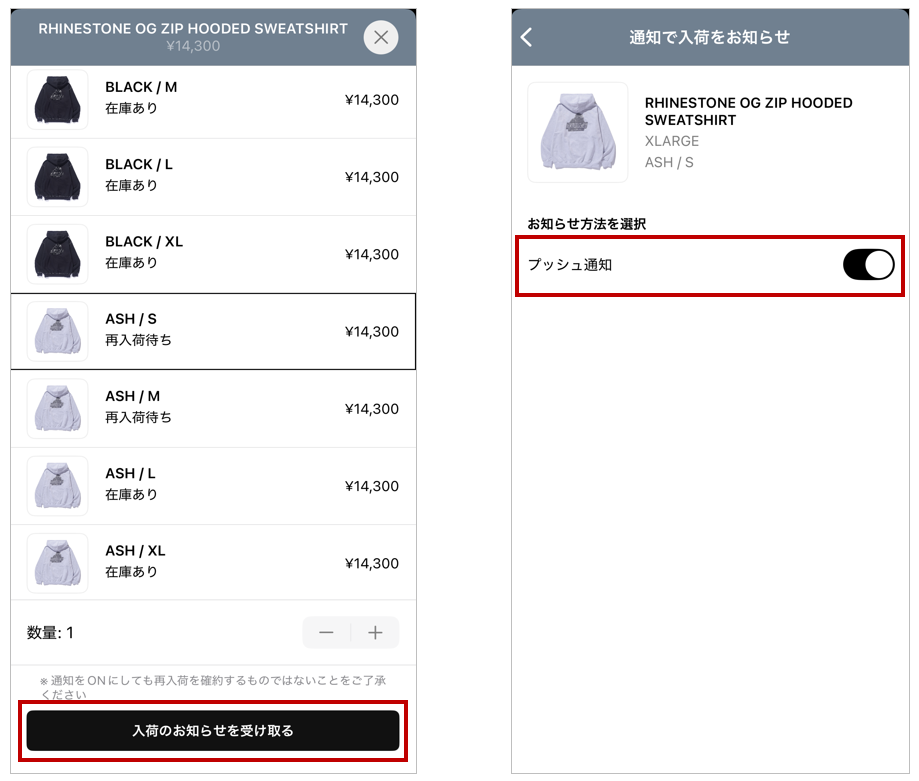
Task: Tap the ASH / XL hoodie thumbnail
Action: point(57,563)
